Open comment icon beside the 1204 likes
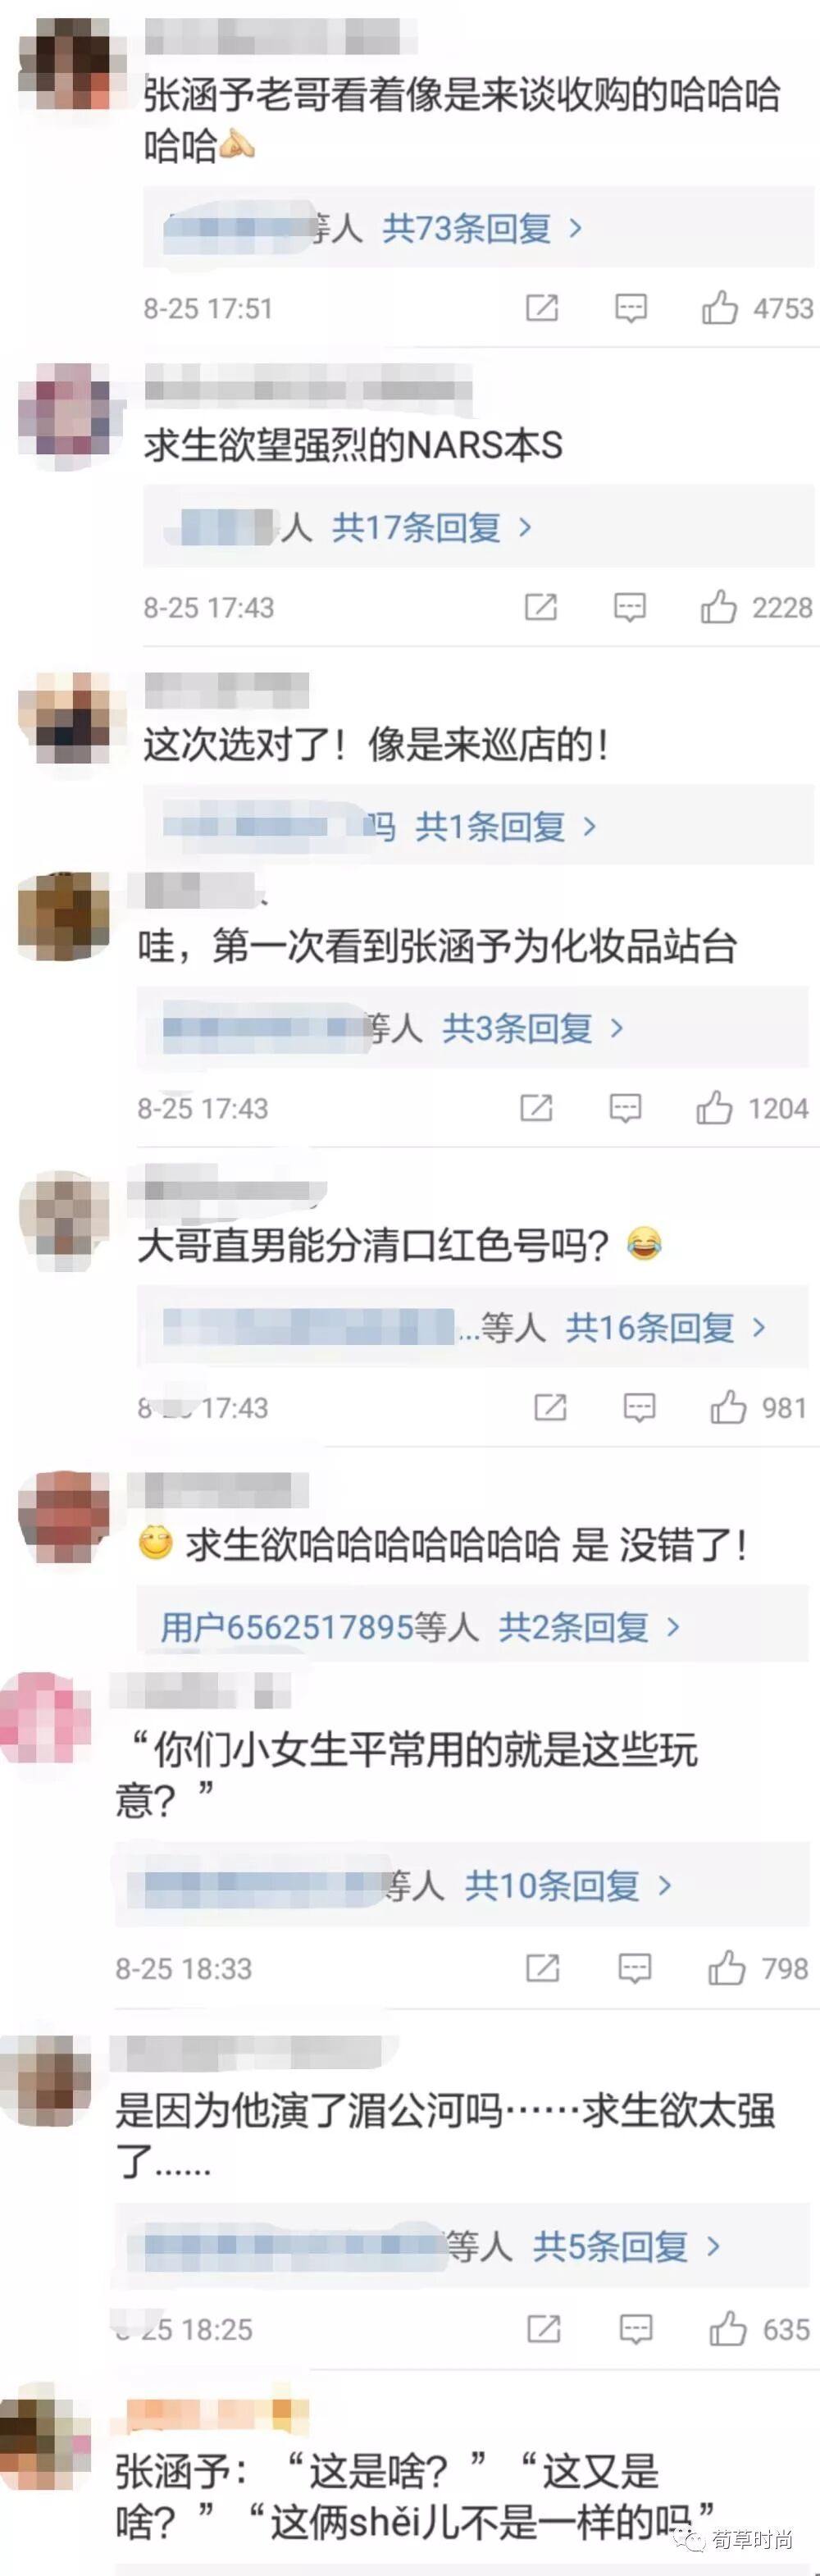 625,1108
